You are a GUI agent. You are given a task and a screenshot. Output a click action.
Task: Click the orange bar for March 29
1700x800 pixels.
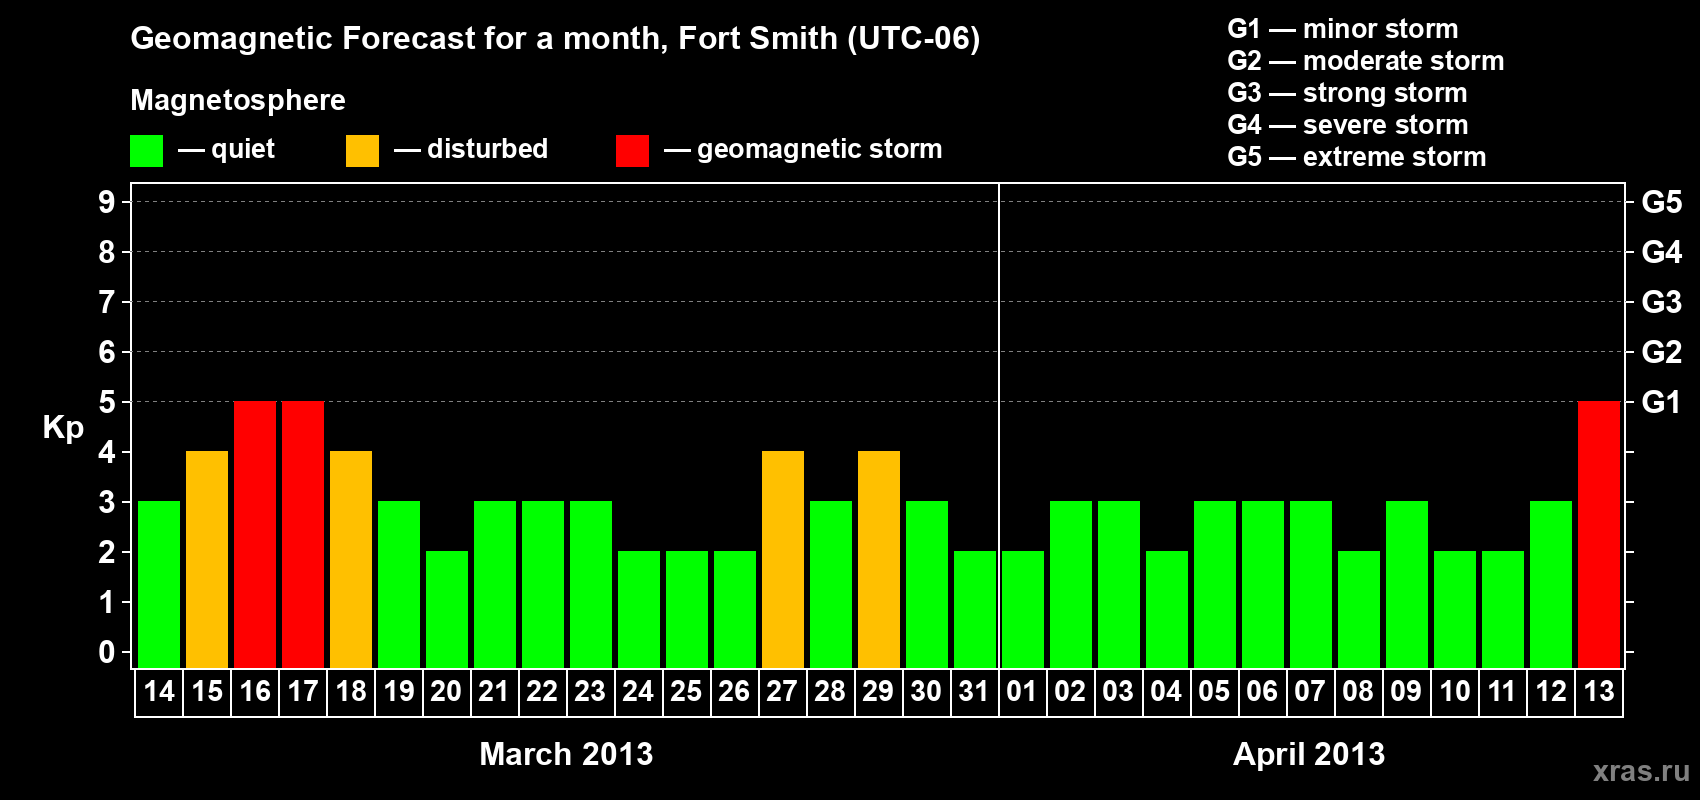879,560
